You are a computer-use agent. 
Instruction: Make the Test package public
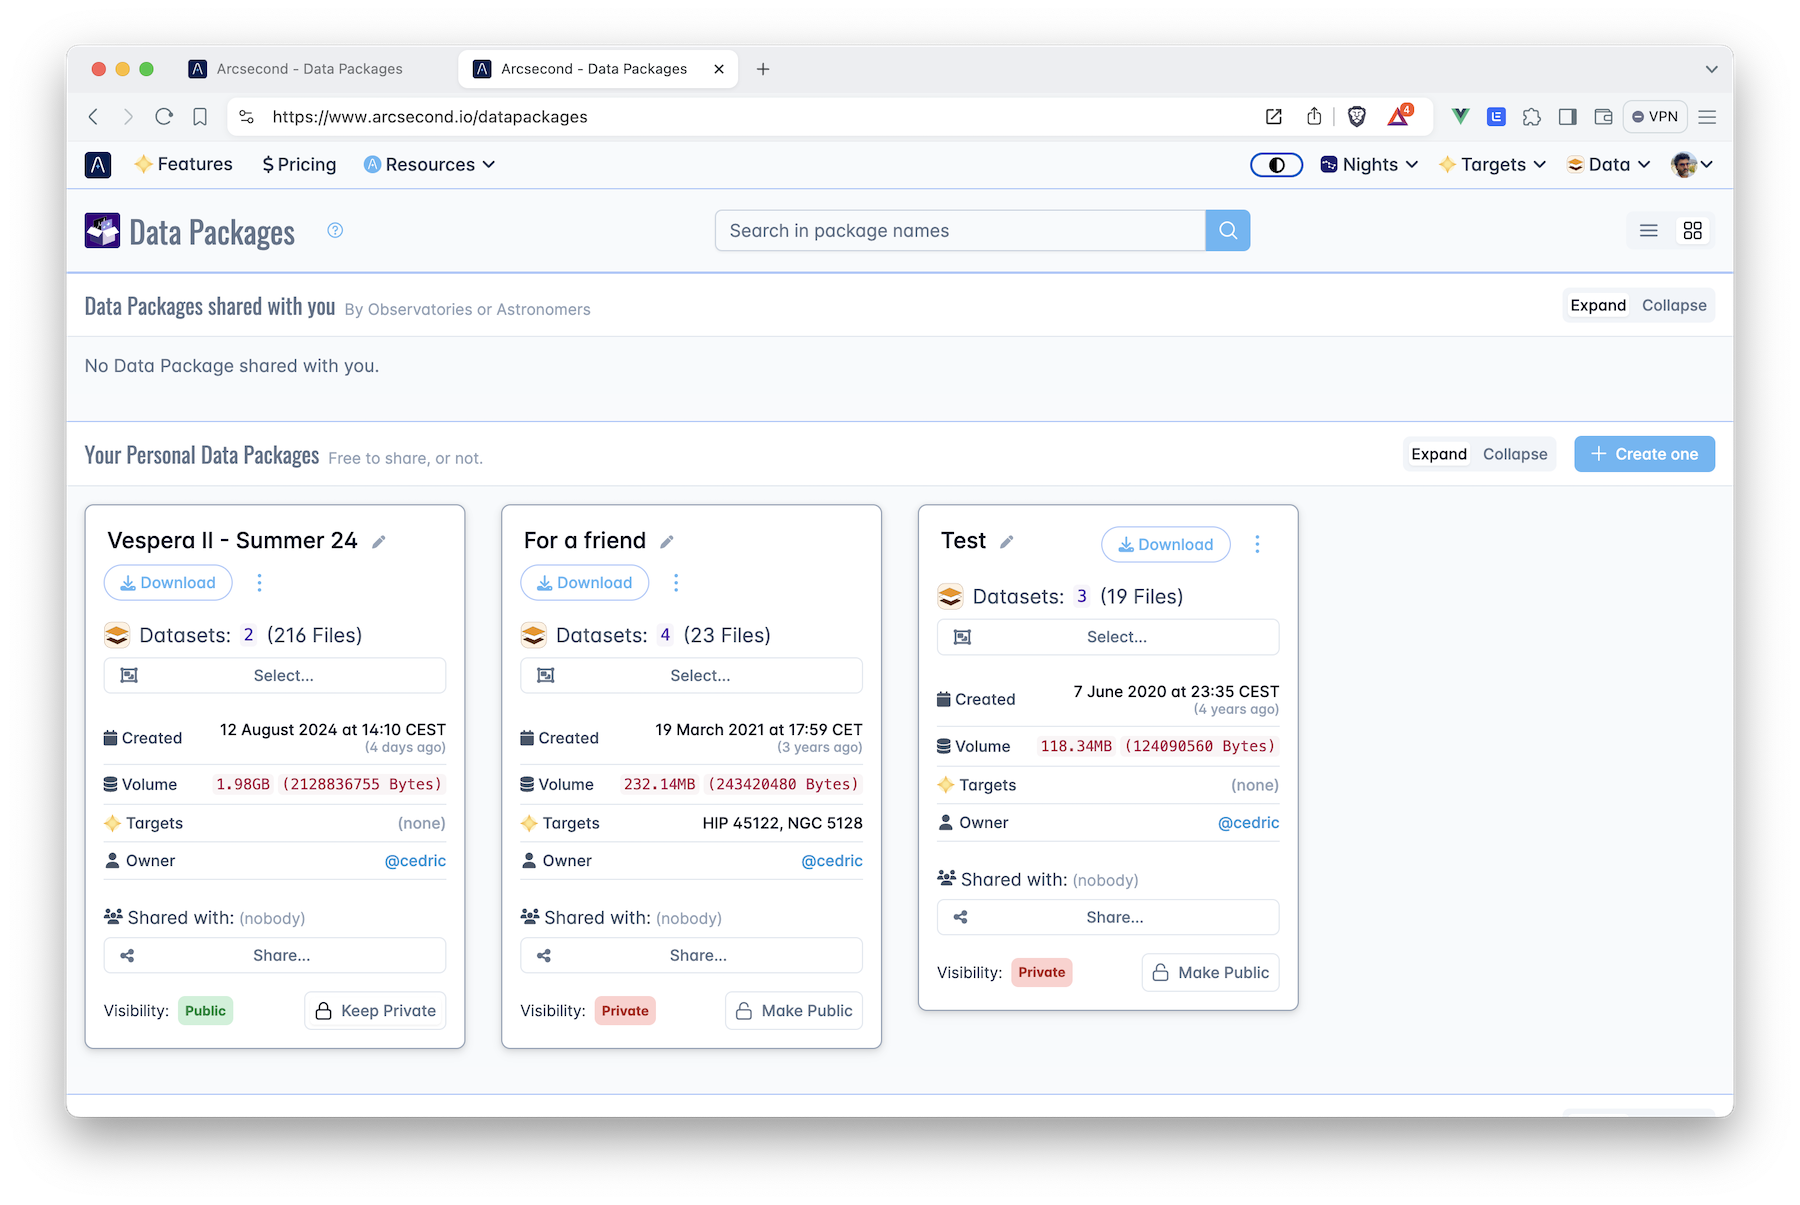1210,972
